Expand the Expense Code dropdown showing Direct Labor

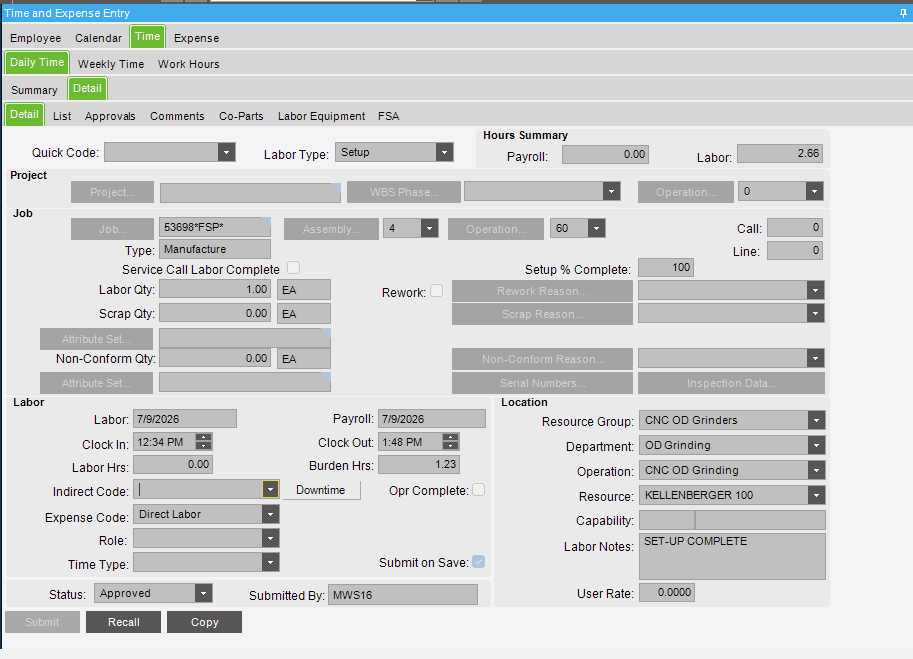270,515
